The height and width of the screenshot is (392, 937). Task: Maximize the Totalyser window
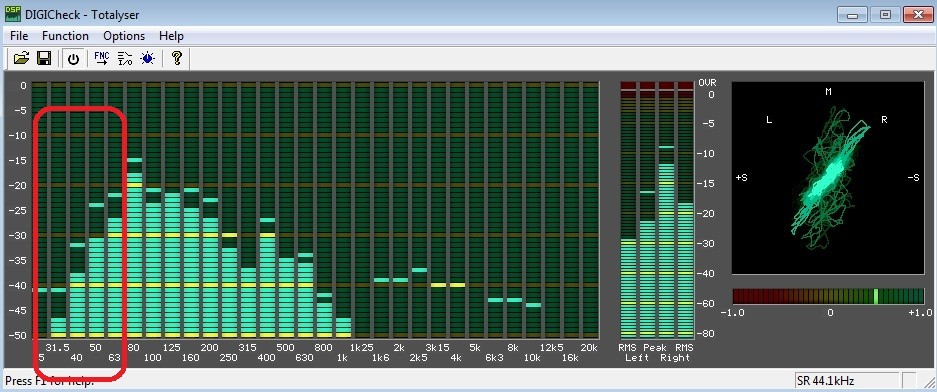tap(886, 14)
